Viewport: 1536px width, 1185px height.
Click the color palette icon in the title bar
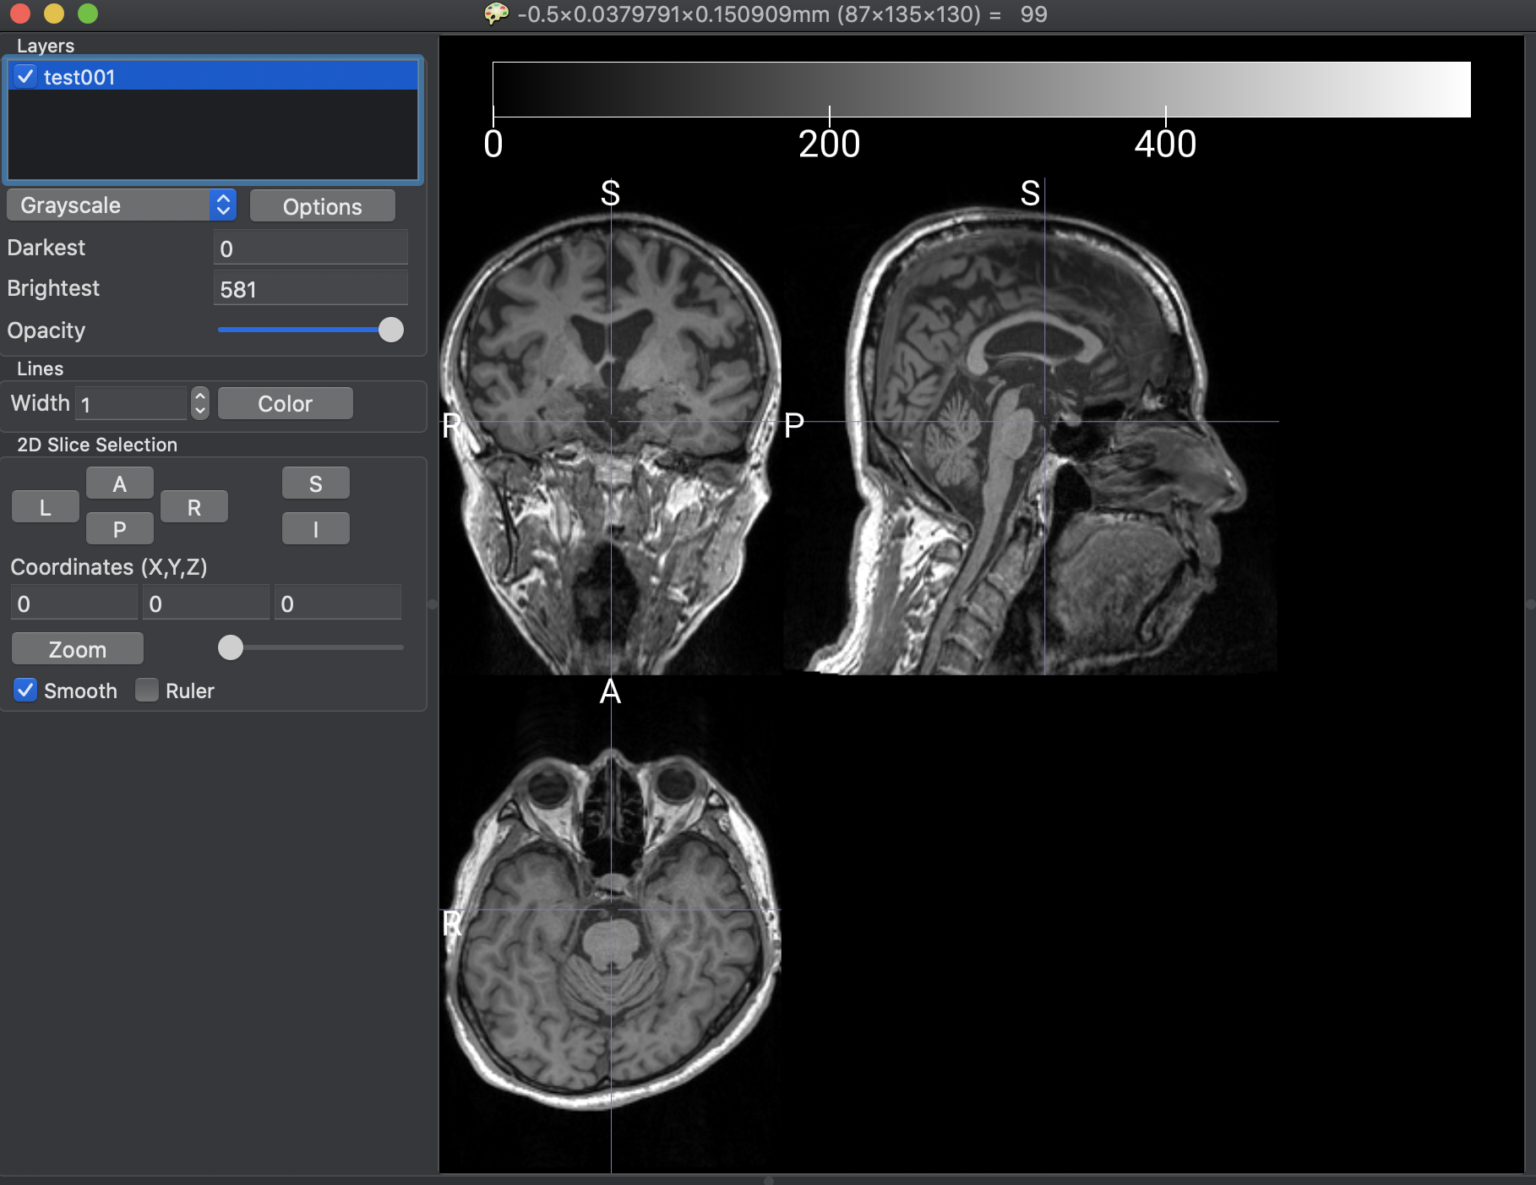pos(496,14)
